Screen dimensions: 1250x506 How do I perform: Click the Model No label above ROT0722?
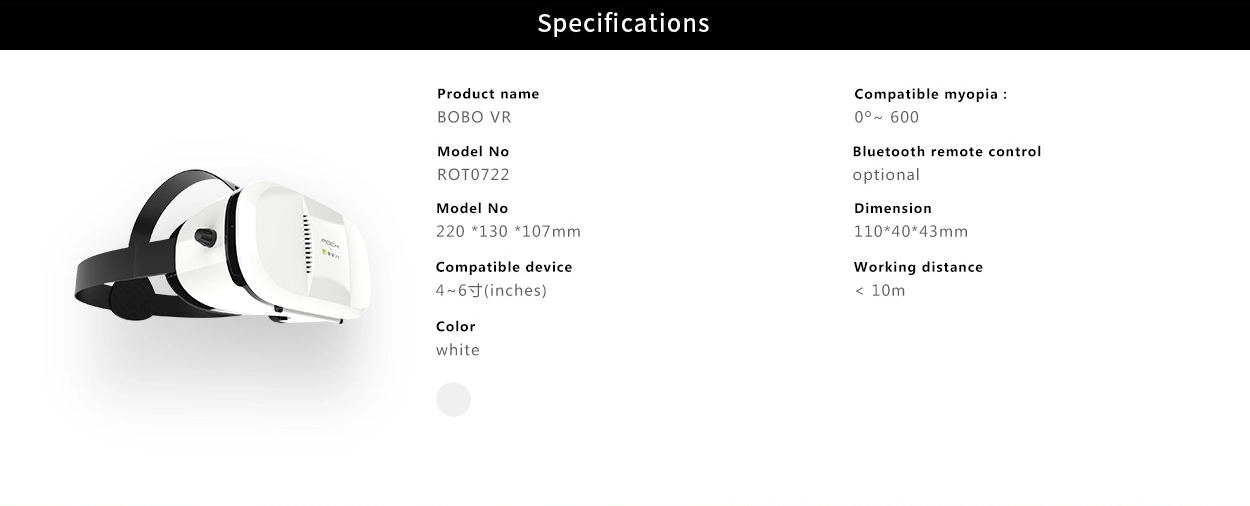click(x=473, y=152)
